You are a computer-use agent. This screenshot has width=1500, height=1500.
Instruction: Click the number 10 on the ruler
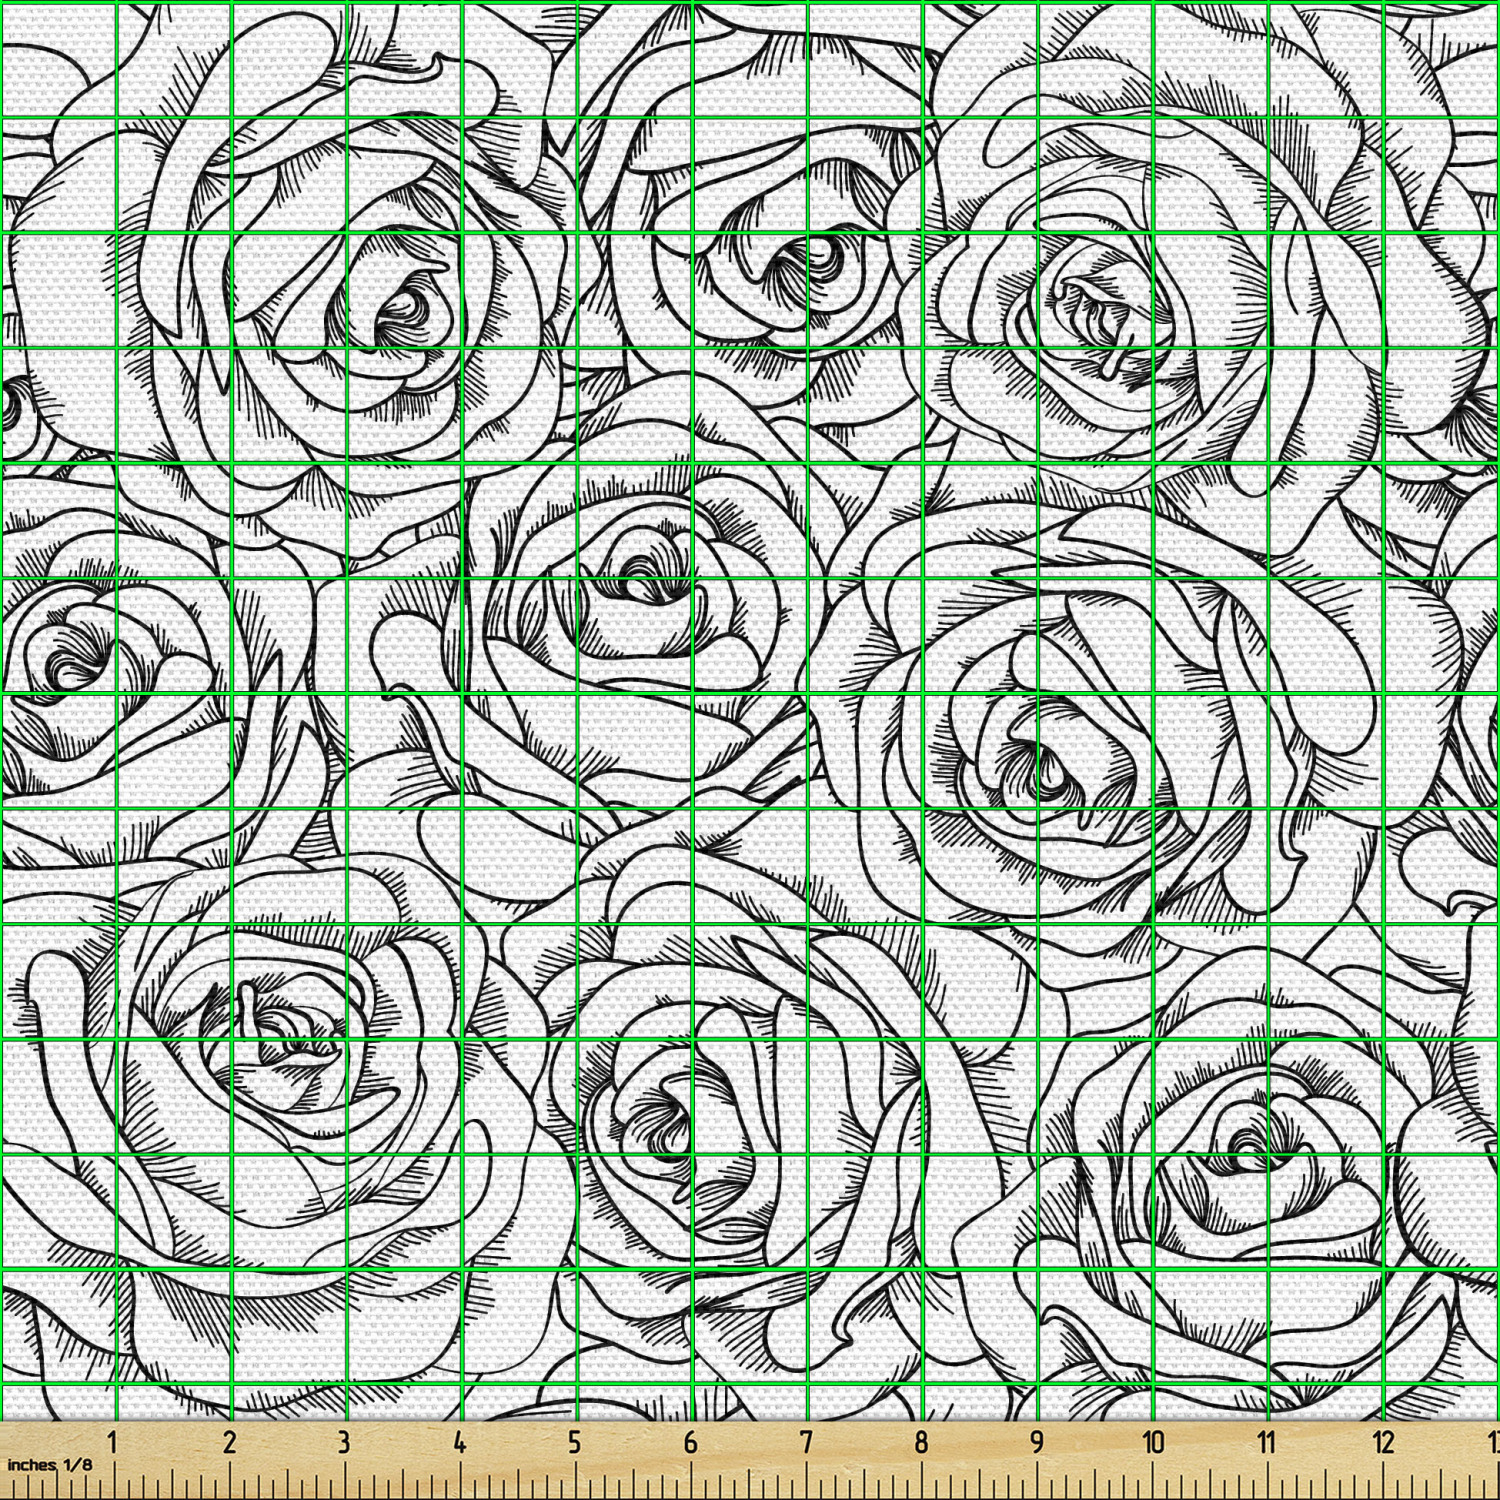(1153, 1442)
